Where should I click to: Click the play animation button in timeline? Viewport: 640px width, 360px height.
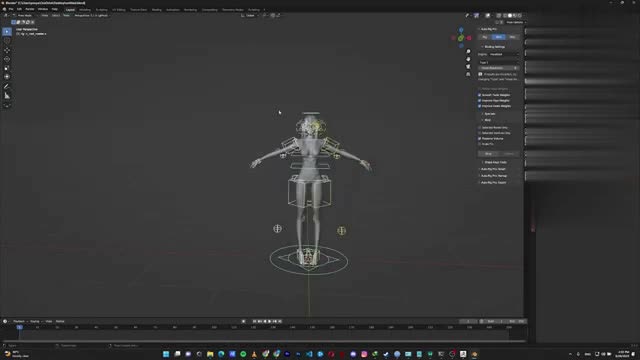pos(269,322)
